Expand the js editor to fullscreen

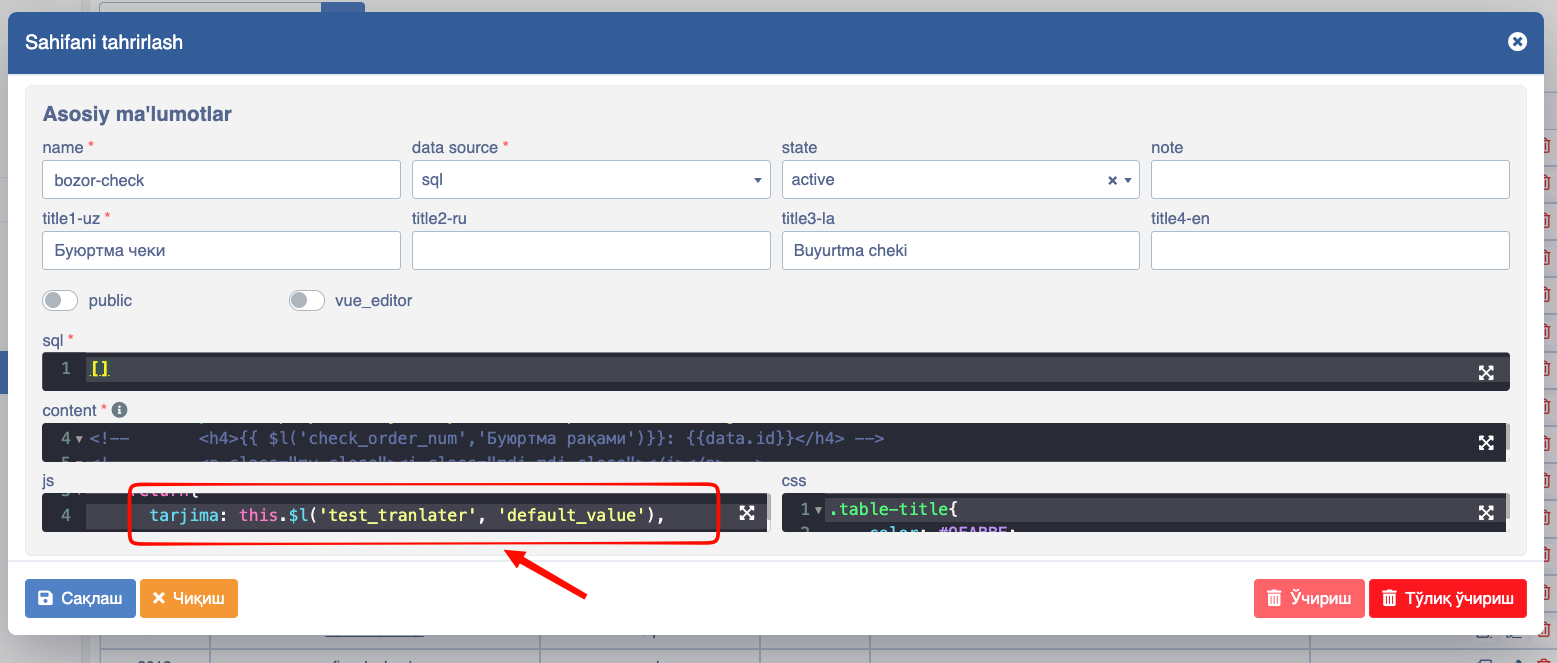pos(746,513)
